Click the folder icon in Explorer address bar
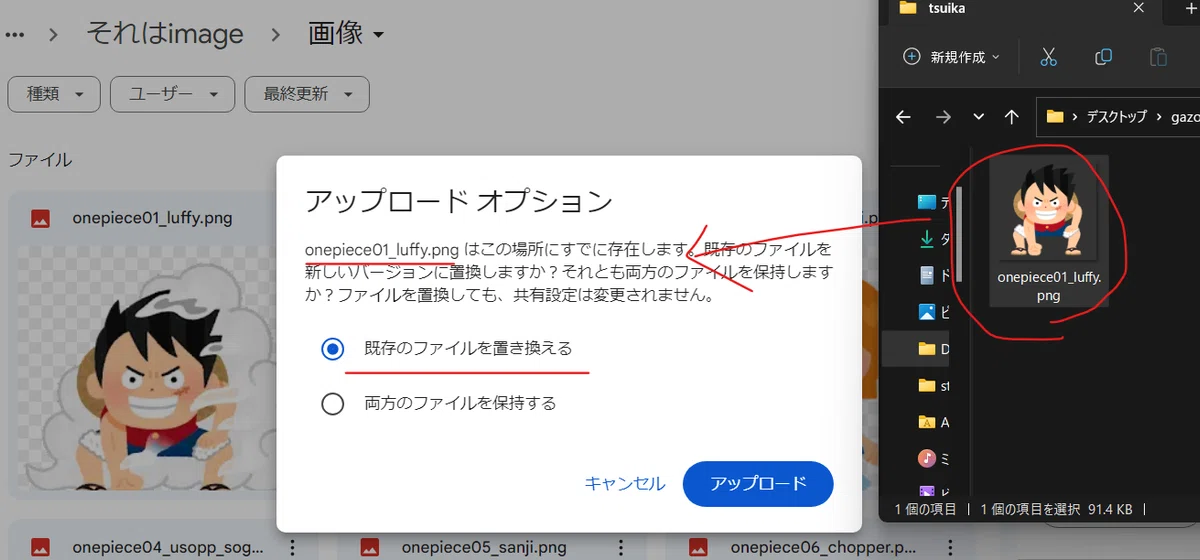The width and height of the screenshot is (1200, 560). click(1054, 117)
